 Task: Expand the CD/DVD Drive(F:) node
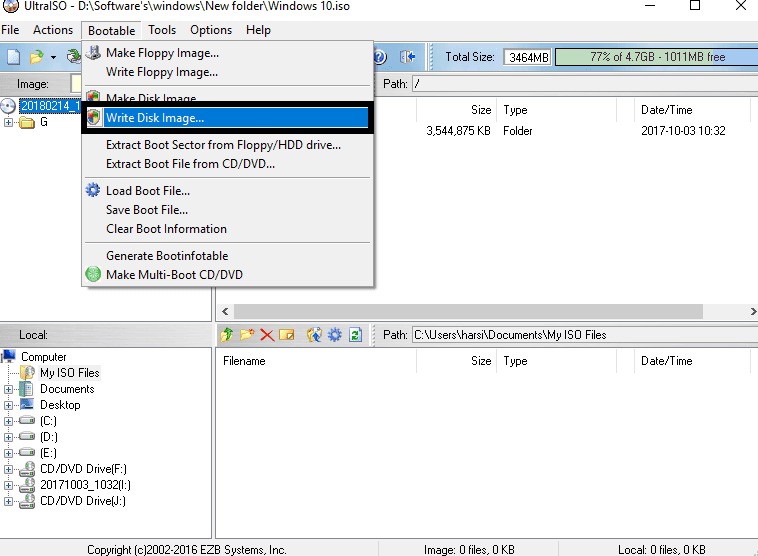(8, 469)
